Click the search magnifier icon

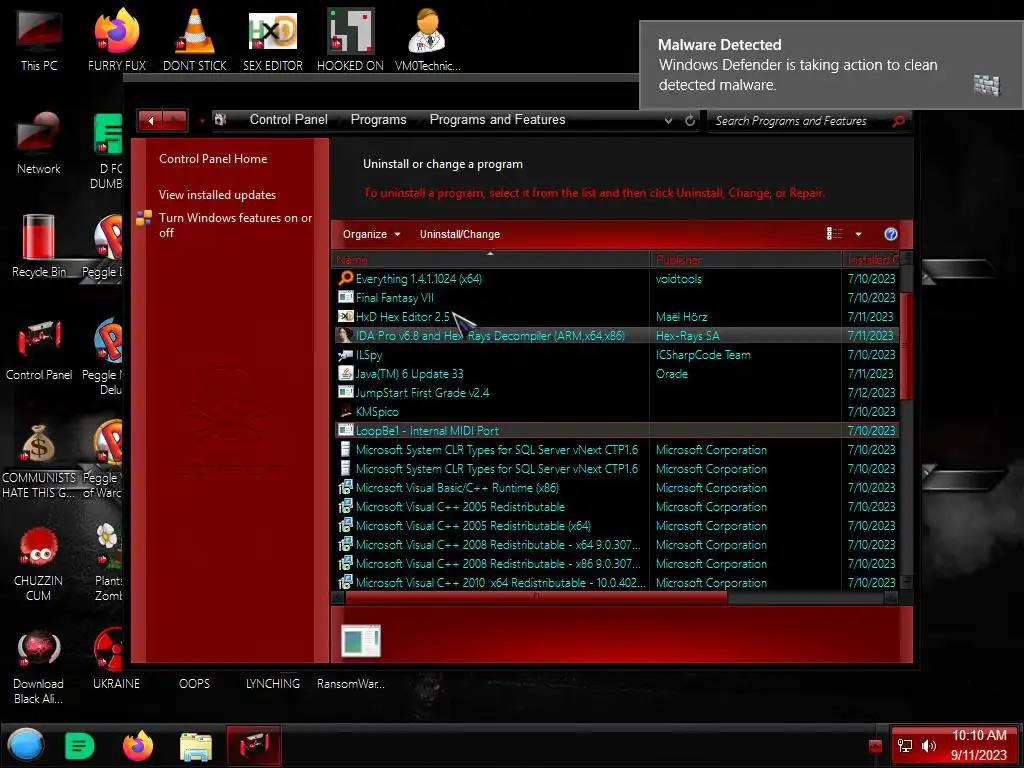point(899,121)
